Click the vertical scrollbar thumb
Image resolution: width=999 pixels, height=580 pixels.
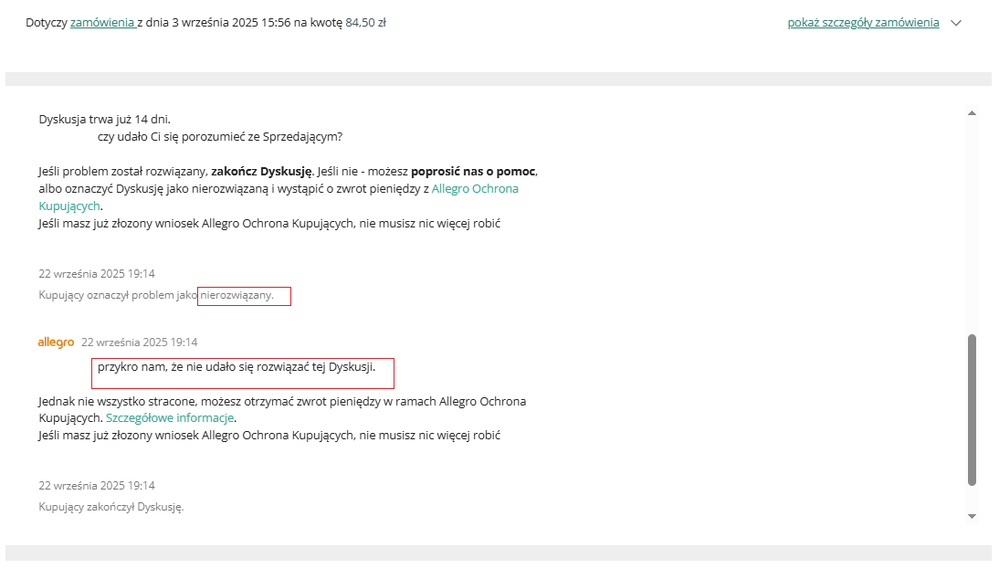pos(972,410)
